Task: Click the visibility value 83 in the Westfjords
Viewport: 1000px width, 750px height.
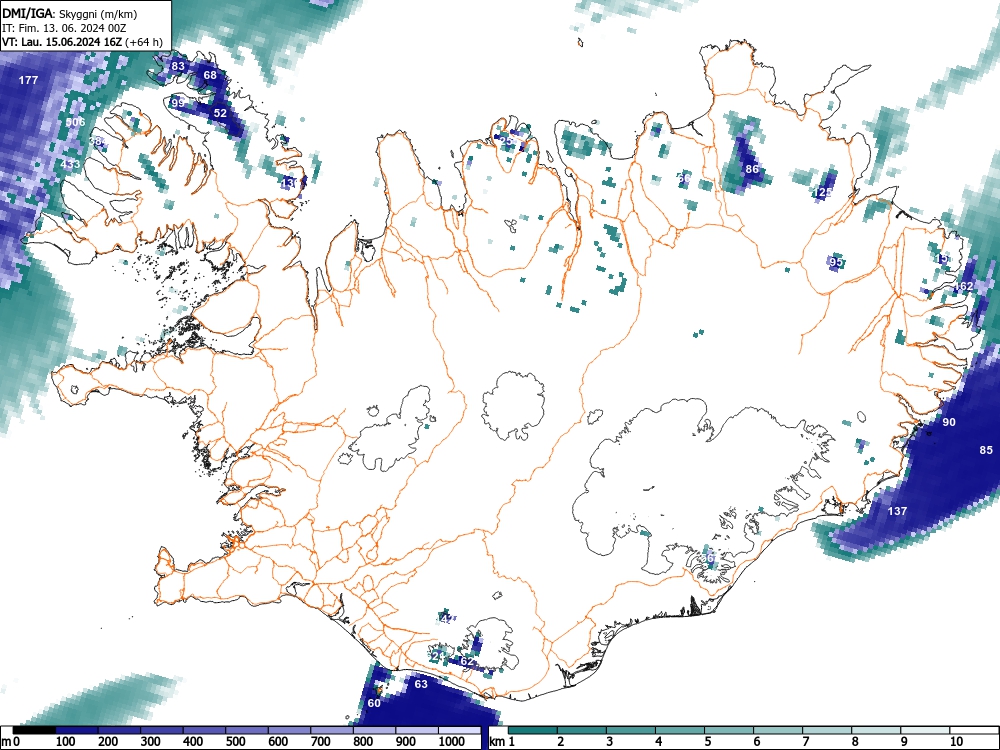Action: [178, 66]
